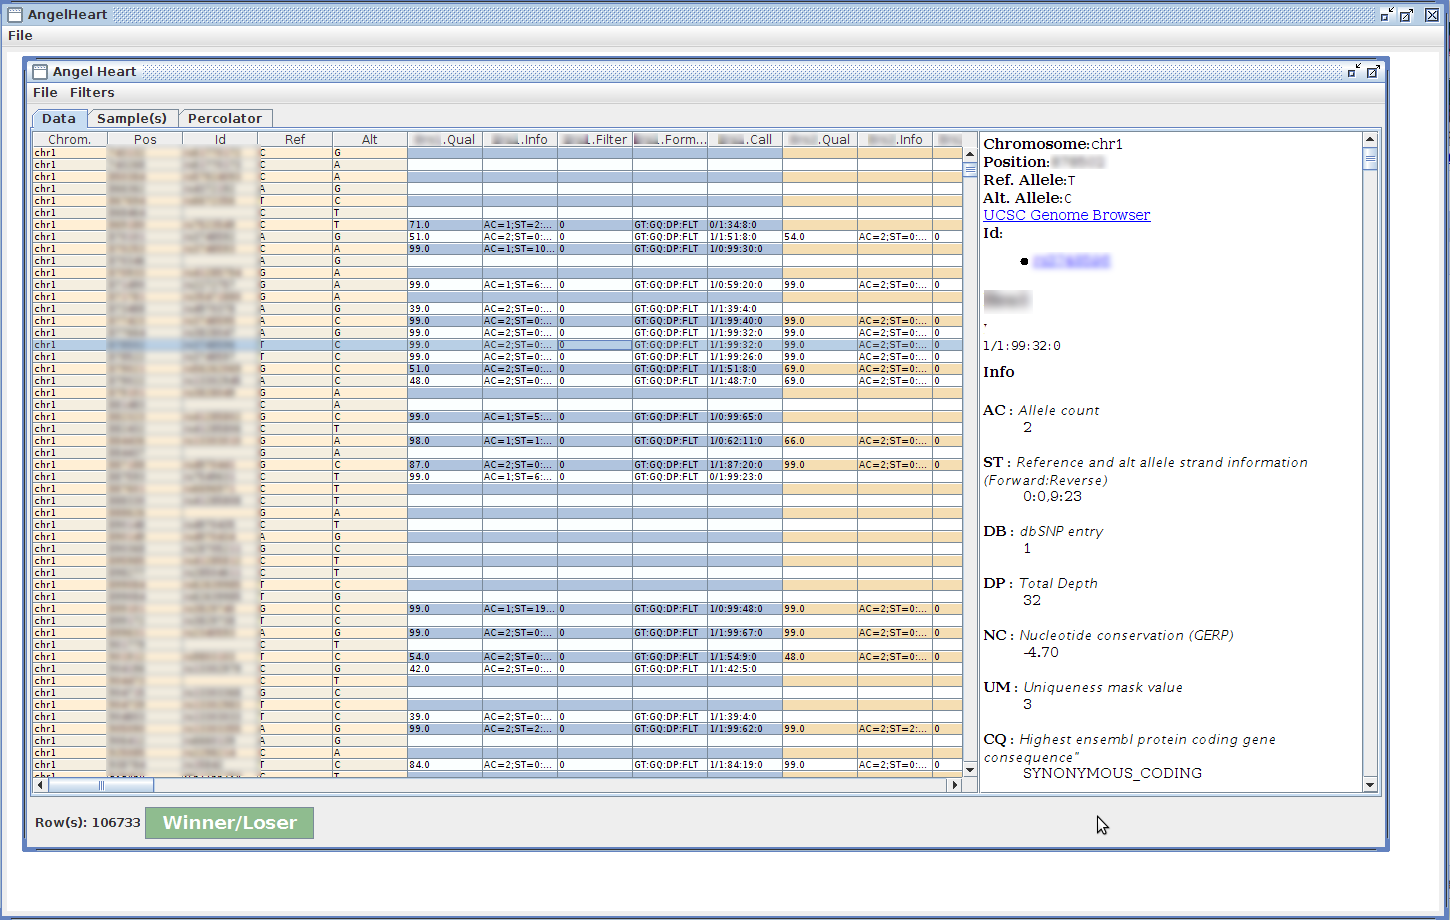1450x920 pixels.
Task: Click the Angel Heart inner window icon
Action: pos(40,72)
